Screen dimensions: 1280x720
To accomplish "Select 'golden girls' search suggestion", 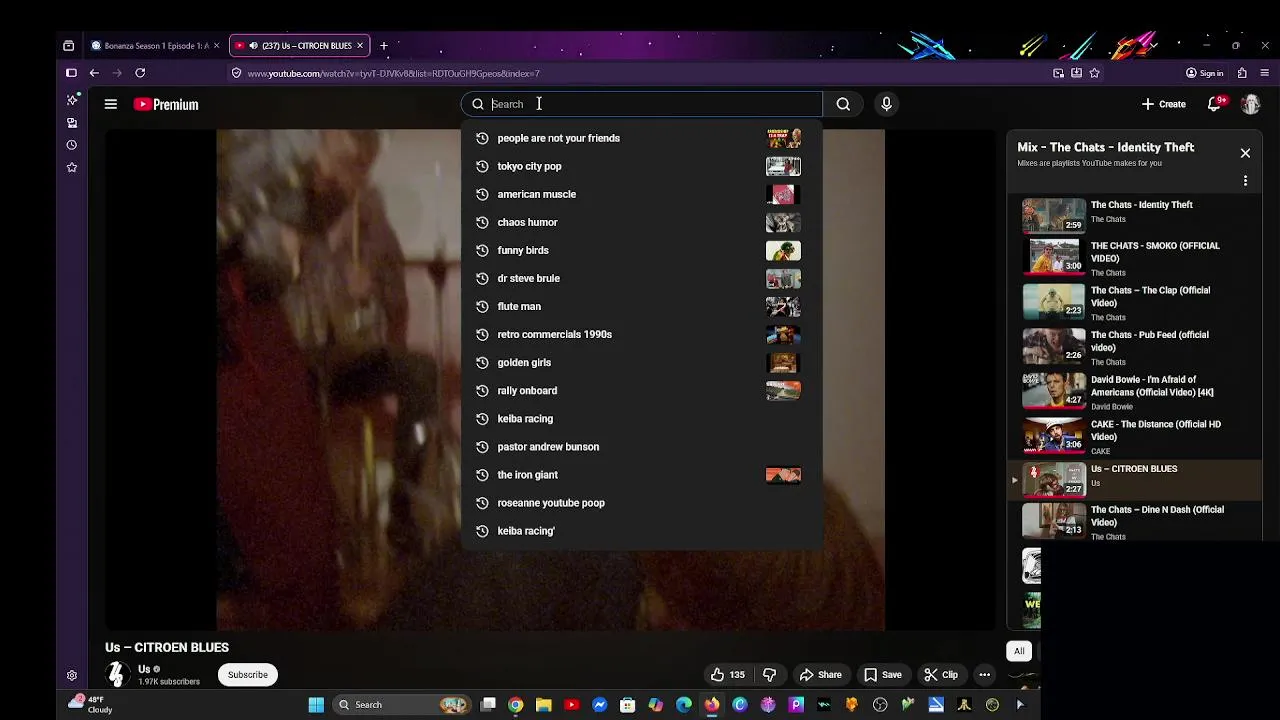I will (641, 362).
